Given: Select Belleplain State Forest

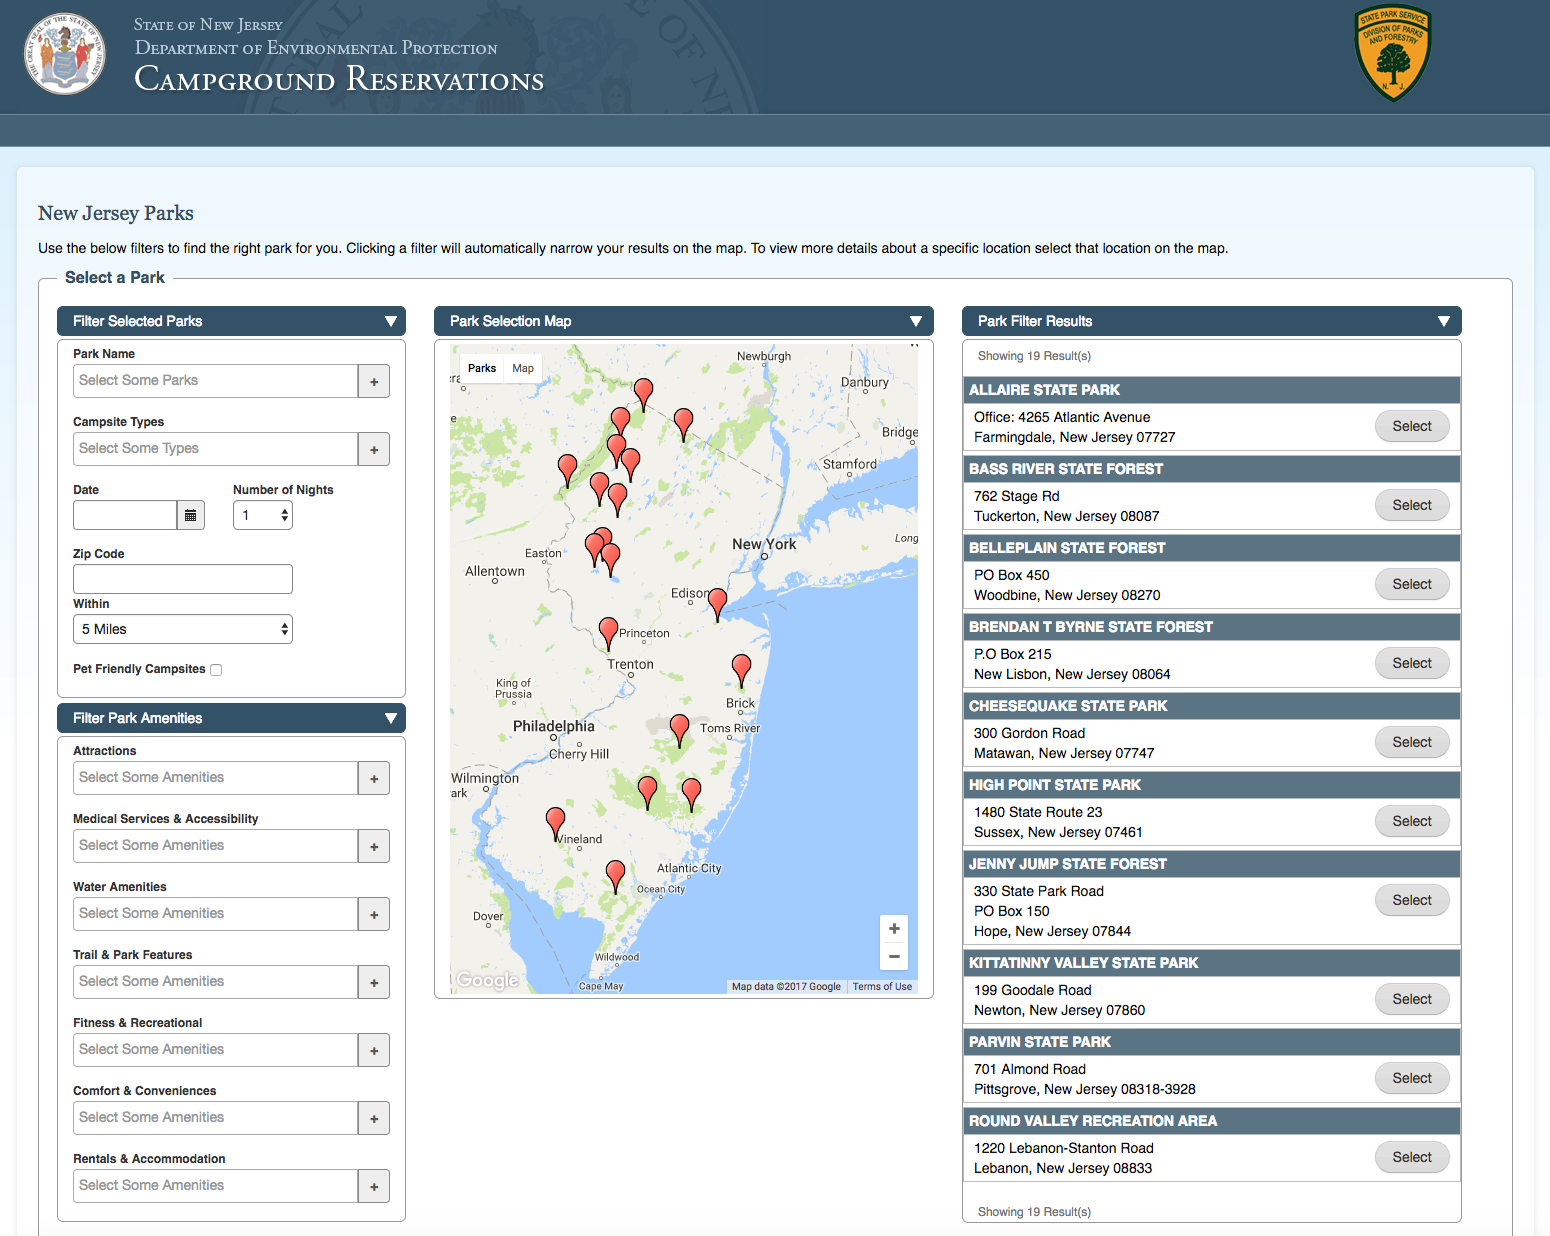Looking at the screenshot, I should point(1412,584).
